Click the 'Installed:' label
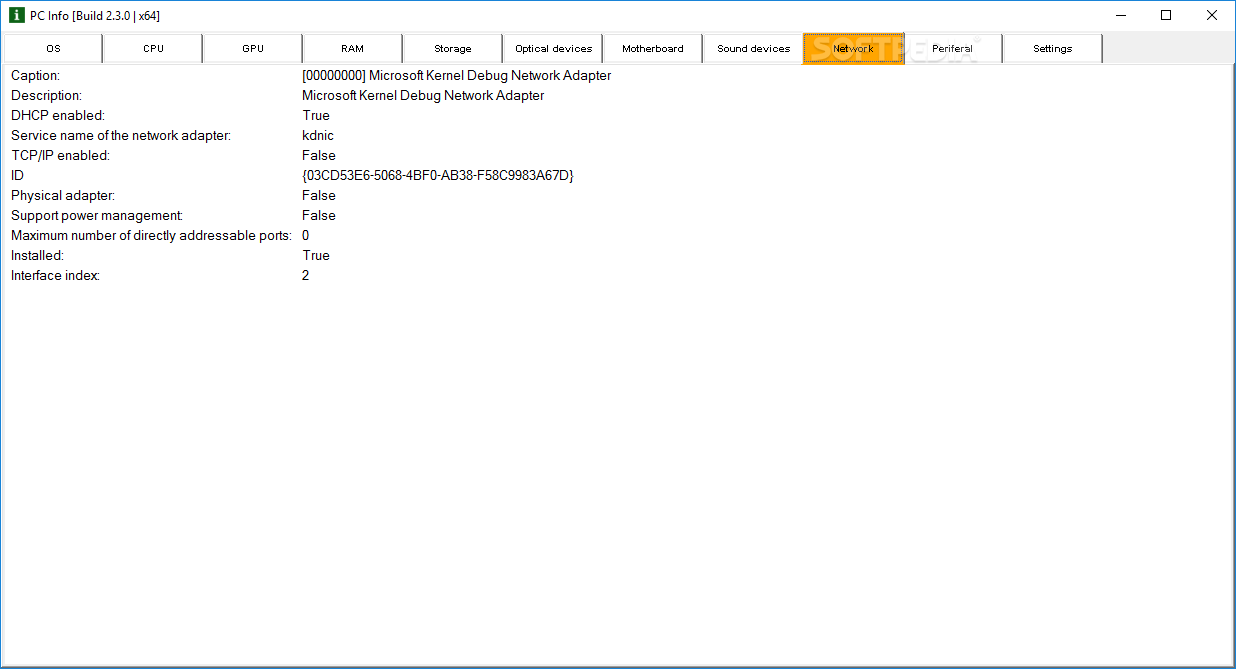 tap(37, 256)
